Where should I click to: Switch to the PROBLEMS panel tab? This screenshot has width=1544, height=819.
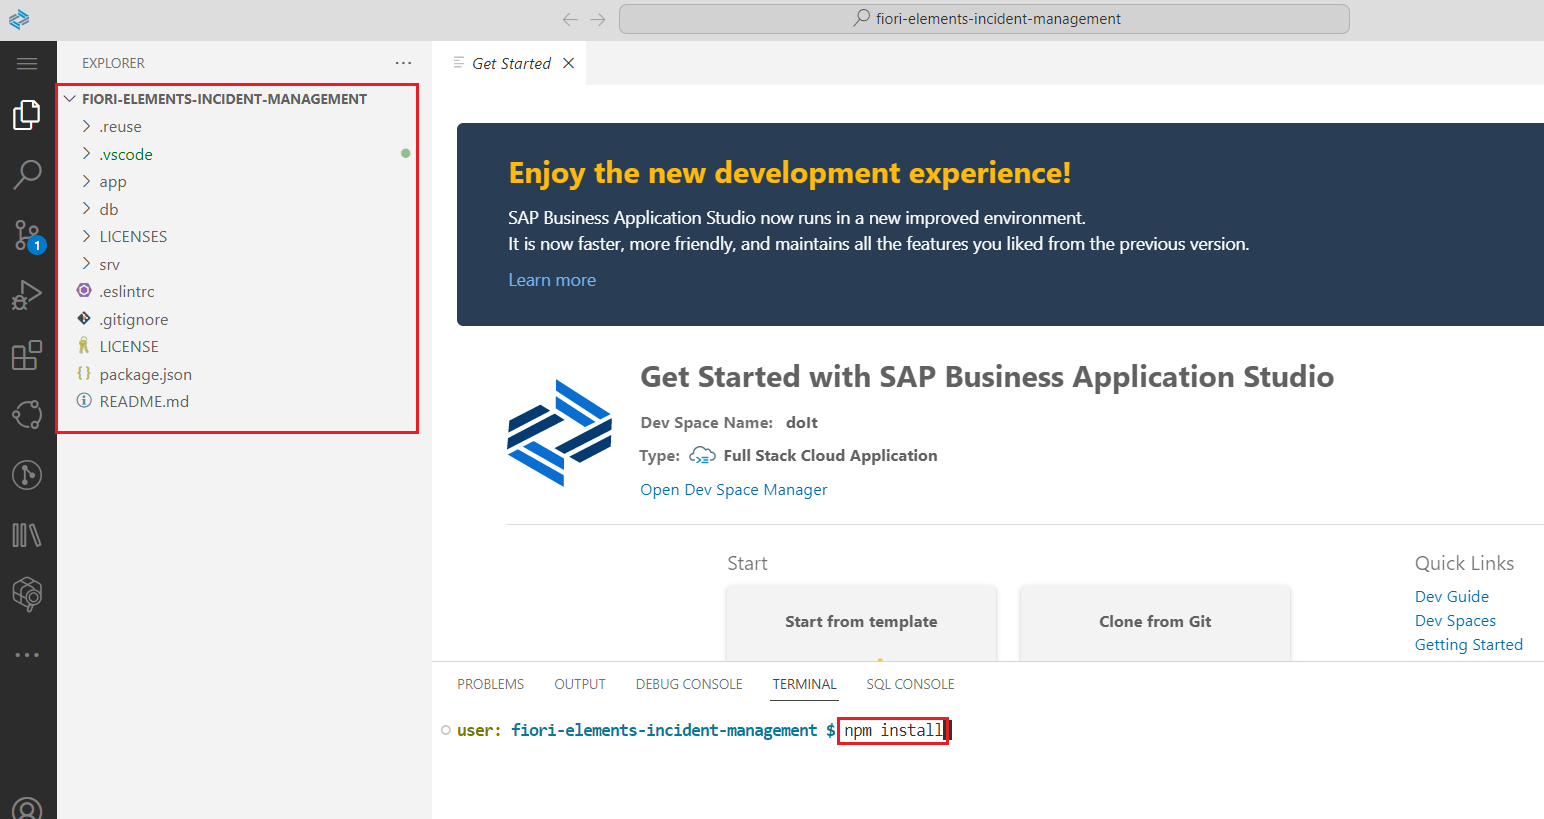click(490, 684)
